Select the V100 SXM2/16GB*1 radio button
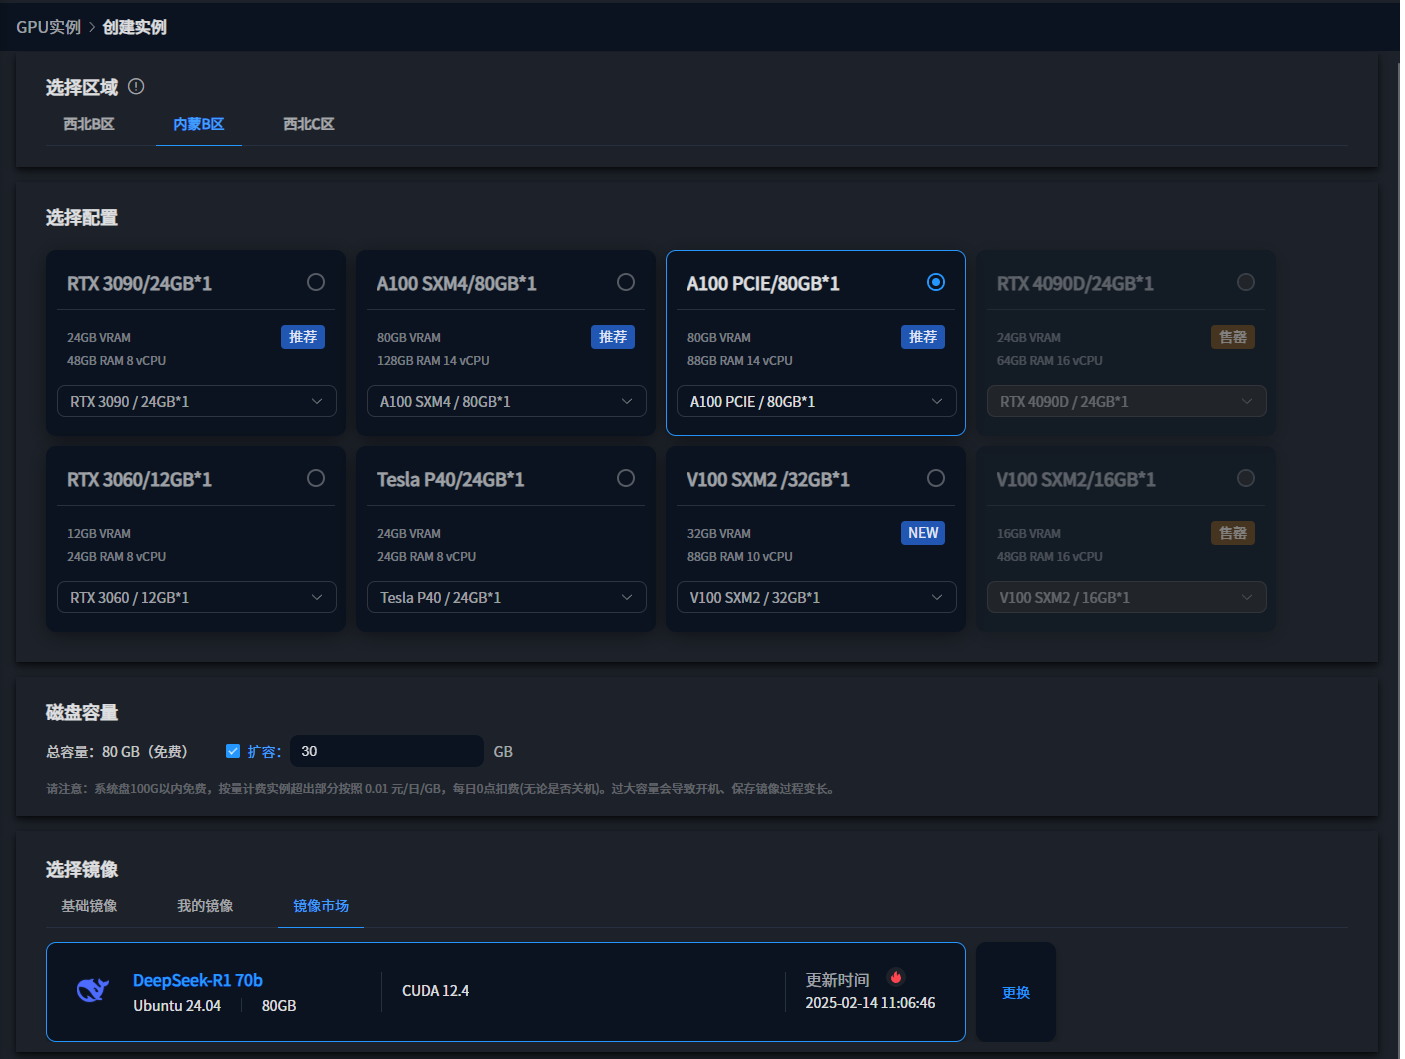 point(1246,478)
